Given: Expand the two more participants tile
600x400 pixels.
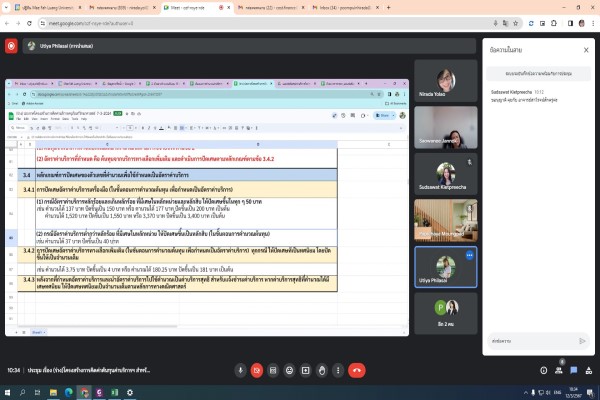Looking at the screenshot, I should tap(446, 313).
